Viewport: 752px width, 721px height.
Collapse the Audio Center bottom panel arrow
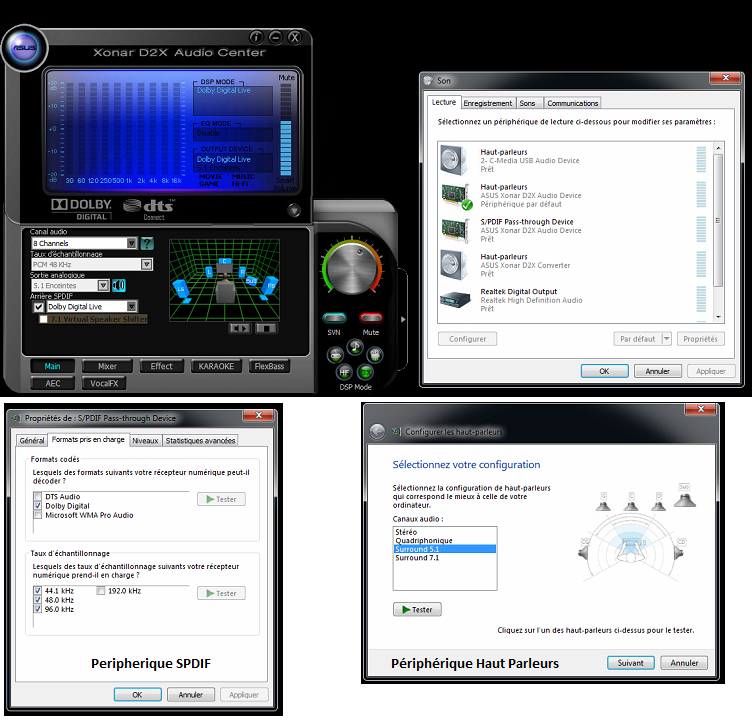(x=294, y=210)
